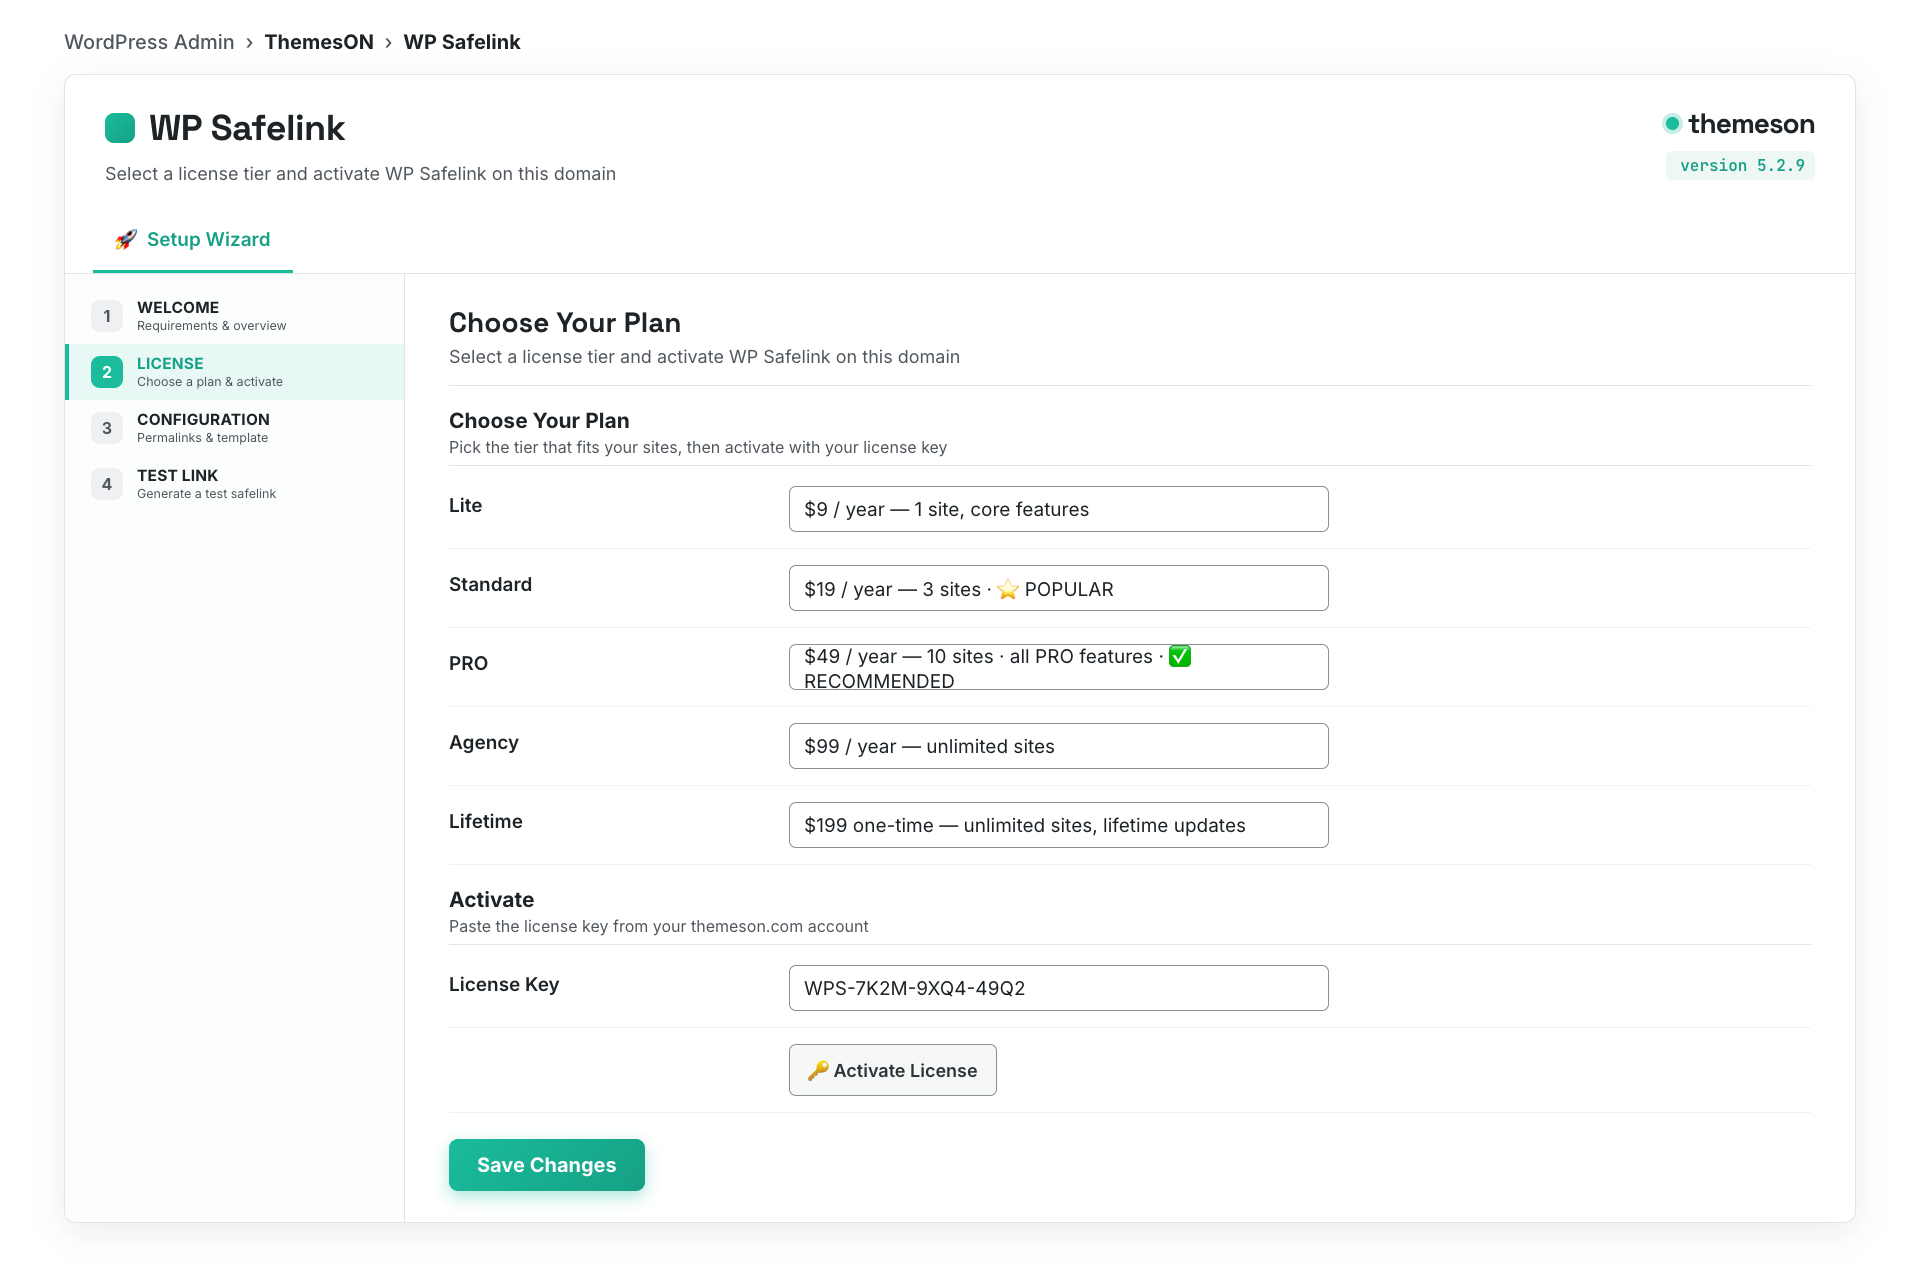Viewport: 1920px width, 1284px height.
Task: Click the License Key input field
Action: pos(1058,988)
